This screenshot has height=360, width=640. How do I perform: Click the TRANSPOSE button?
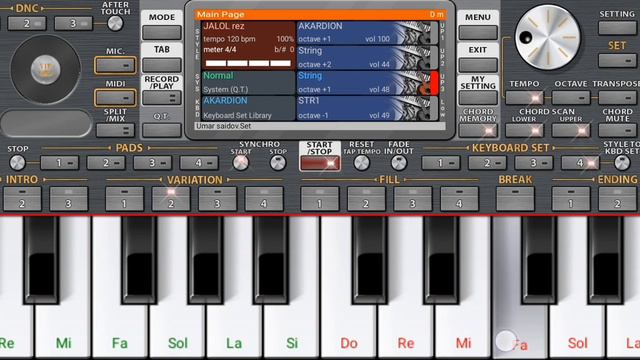click(x=618, y=98)
